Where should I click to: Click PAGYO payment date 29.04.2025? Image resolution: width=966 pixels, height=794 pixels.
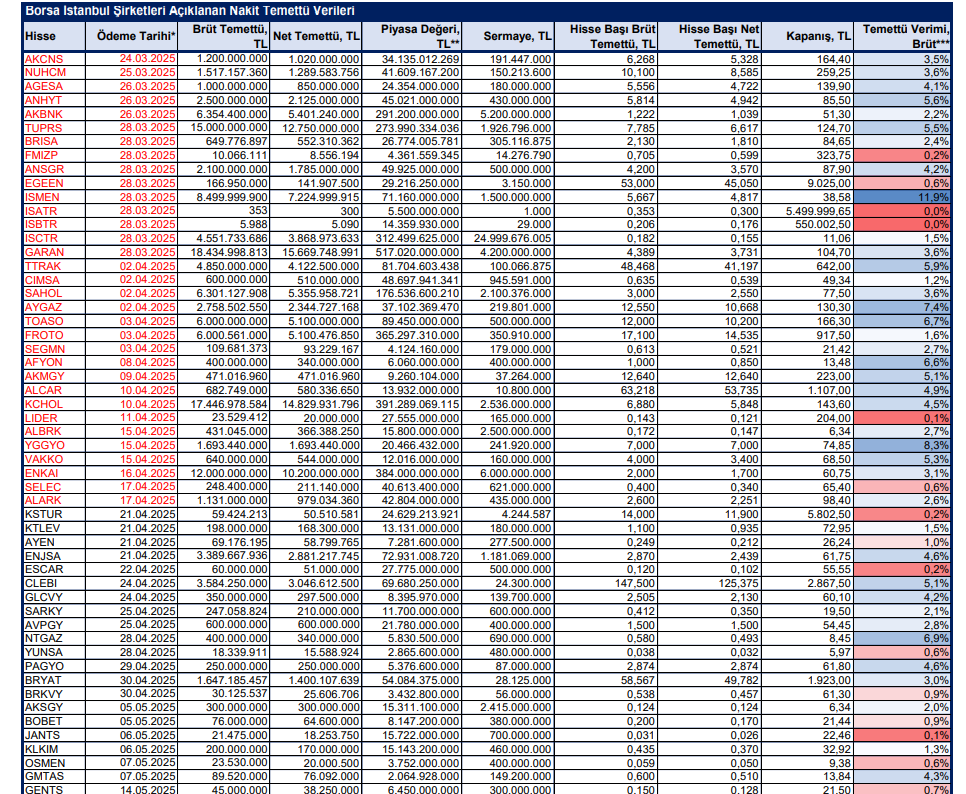point(148,666)
